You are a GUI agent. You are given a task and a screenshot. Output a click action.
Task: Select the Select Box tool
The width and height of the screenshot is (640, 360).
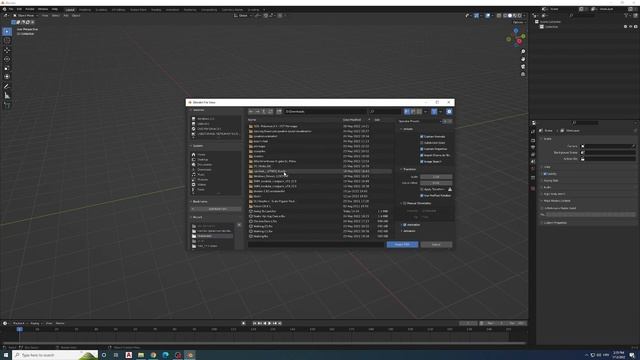coord(7,31)
